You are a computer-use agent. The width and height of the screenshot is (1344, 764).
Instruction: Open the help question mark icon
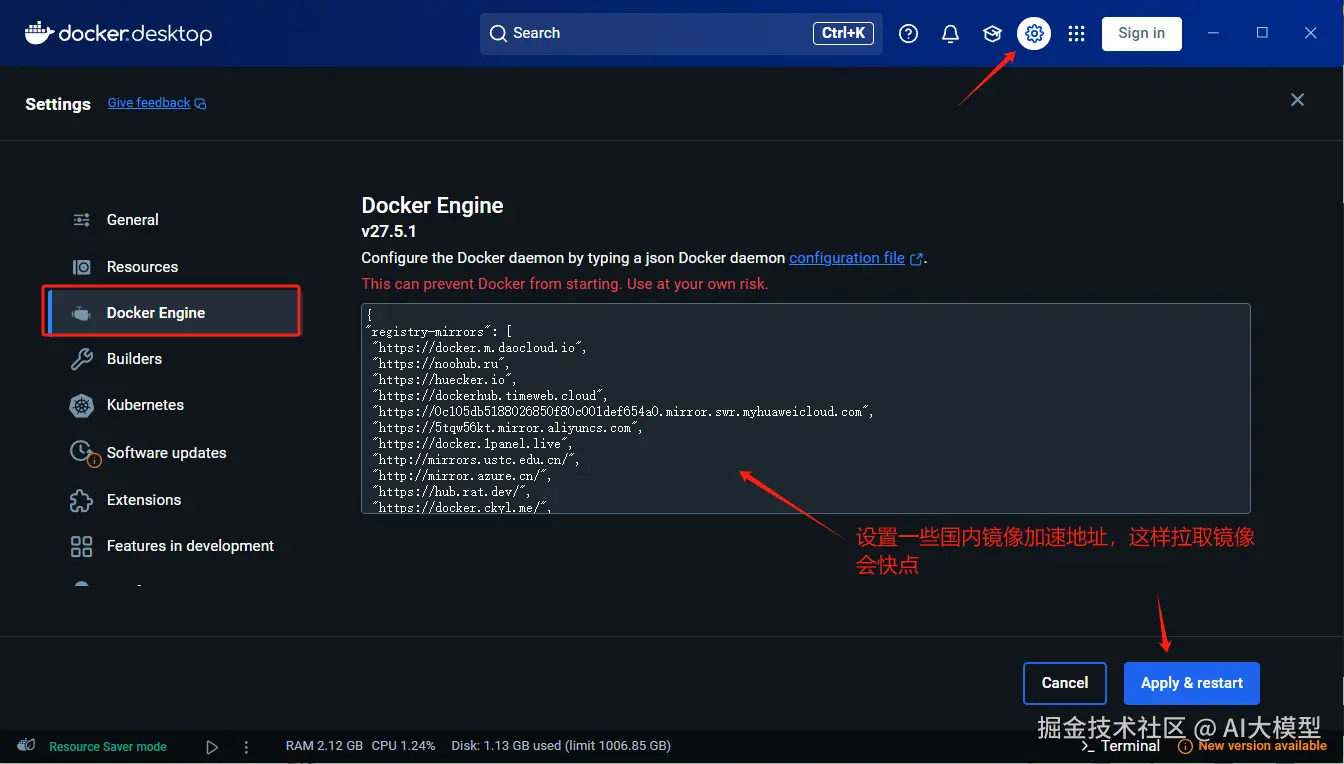pos(908,33)
